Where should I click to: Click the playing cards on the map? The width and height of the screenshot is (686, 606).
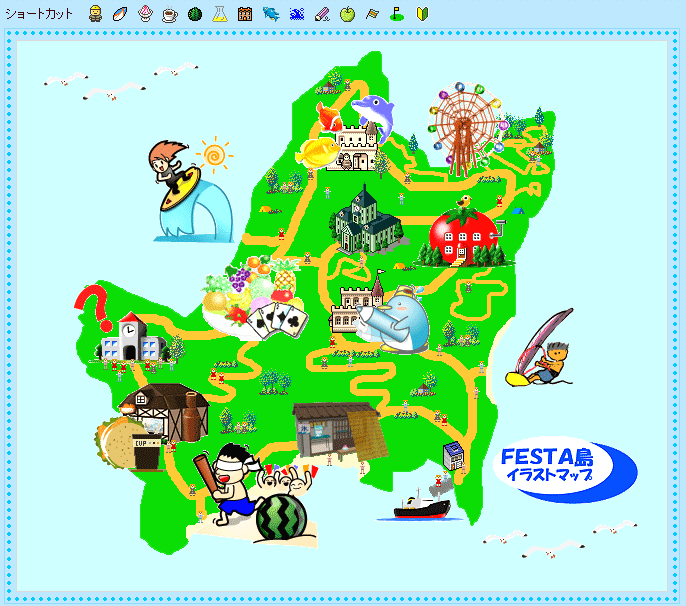[273, 320]
